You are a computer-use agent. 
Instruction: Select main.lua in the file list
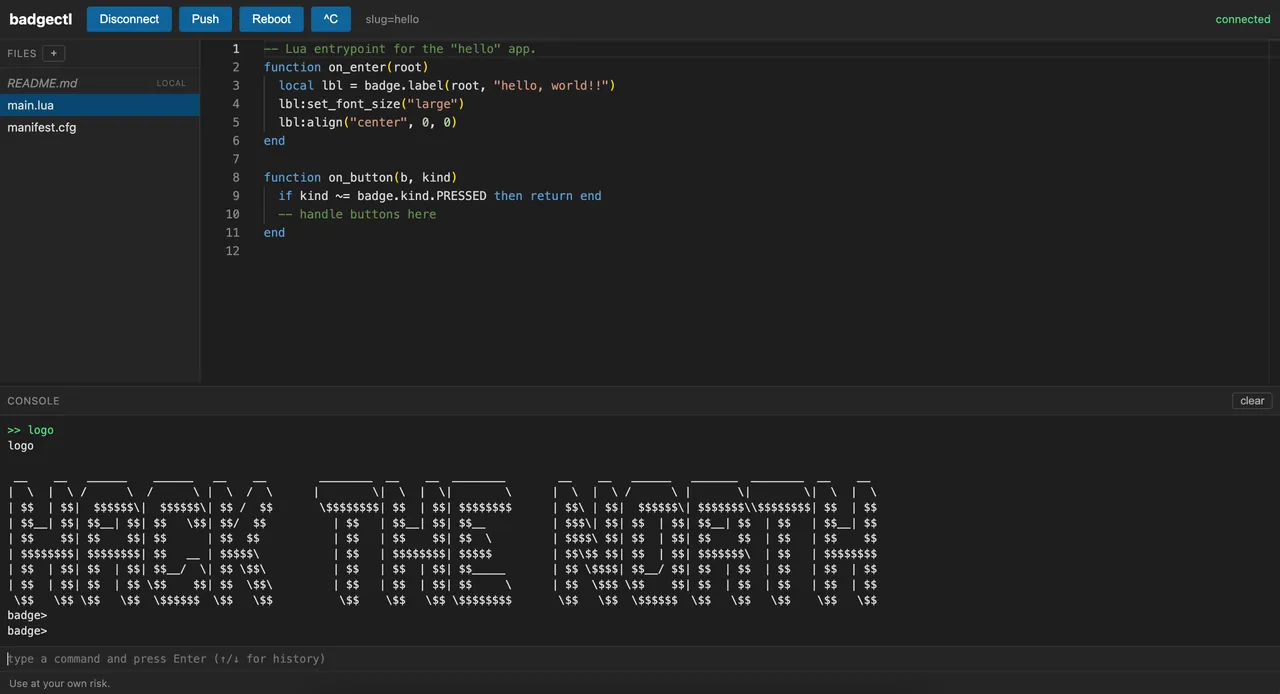(x=100, y=105)
